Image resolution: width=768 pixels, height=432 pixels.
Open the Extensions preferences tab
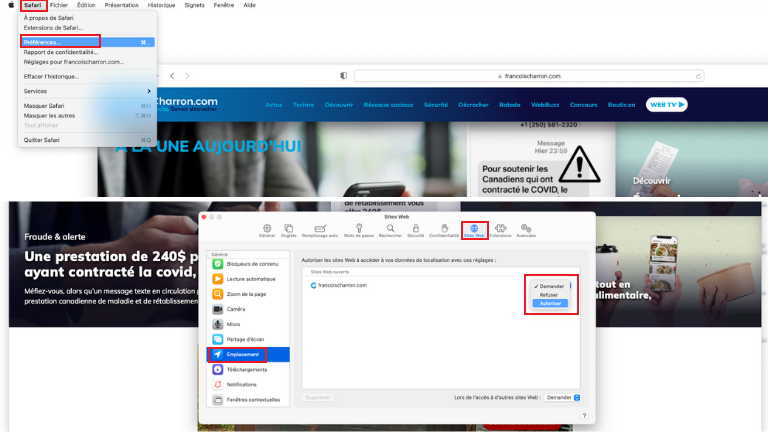501,231
